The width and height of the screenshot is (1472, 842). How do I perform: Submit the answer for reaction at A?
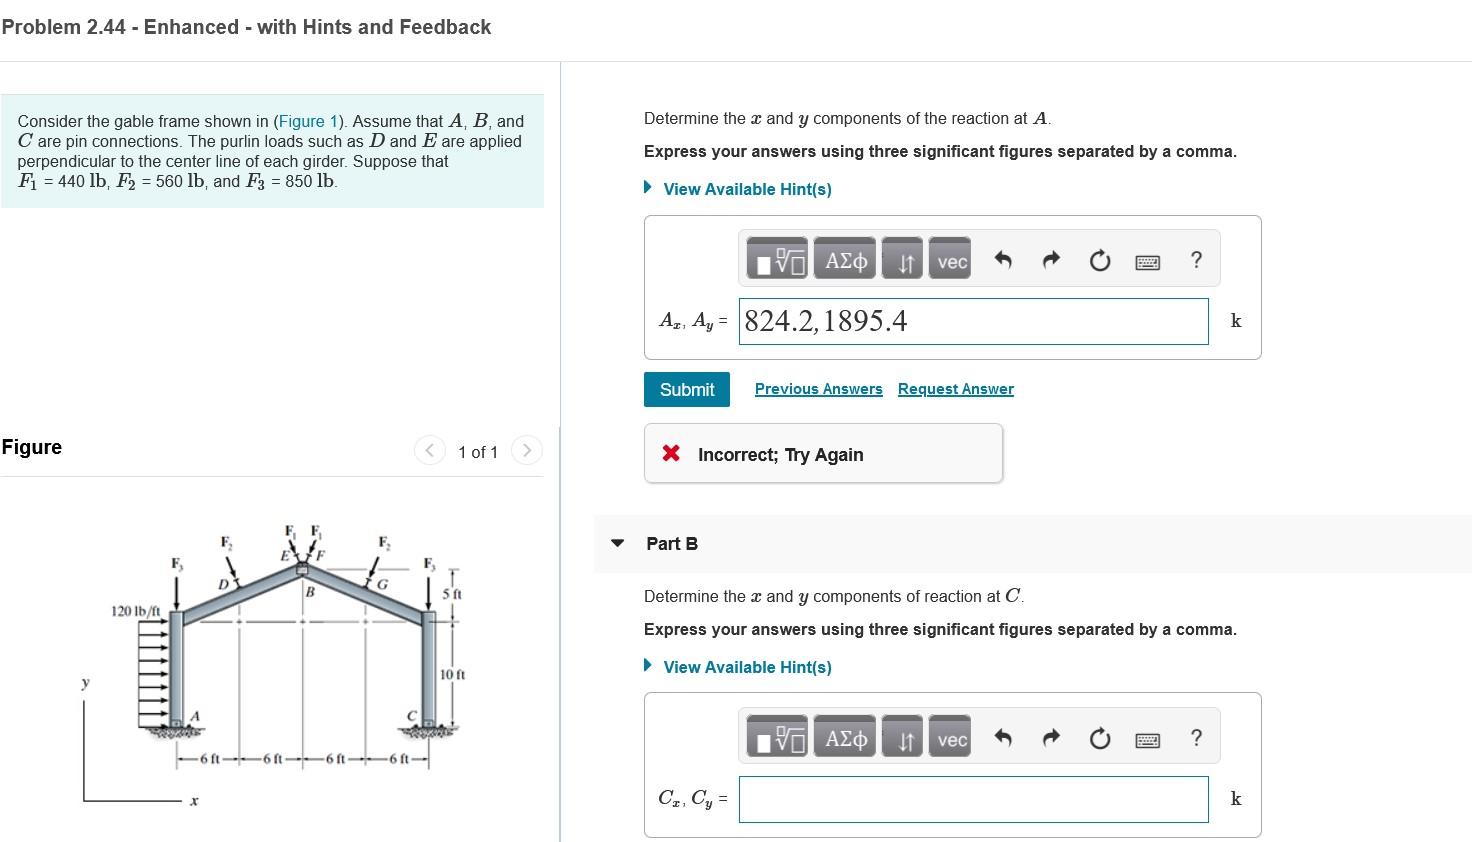(686, 389)
